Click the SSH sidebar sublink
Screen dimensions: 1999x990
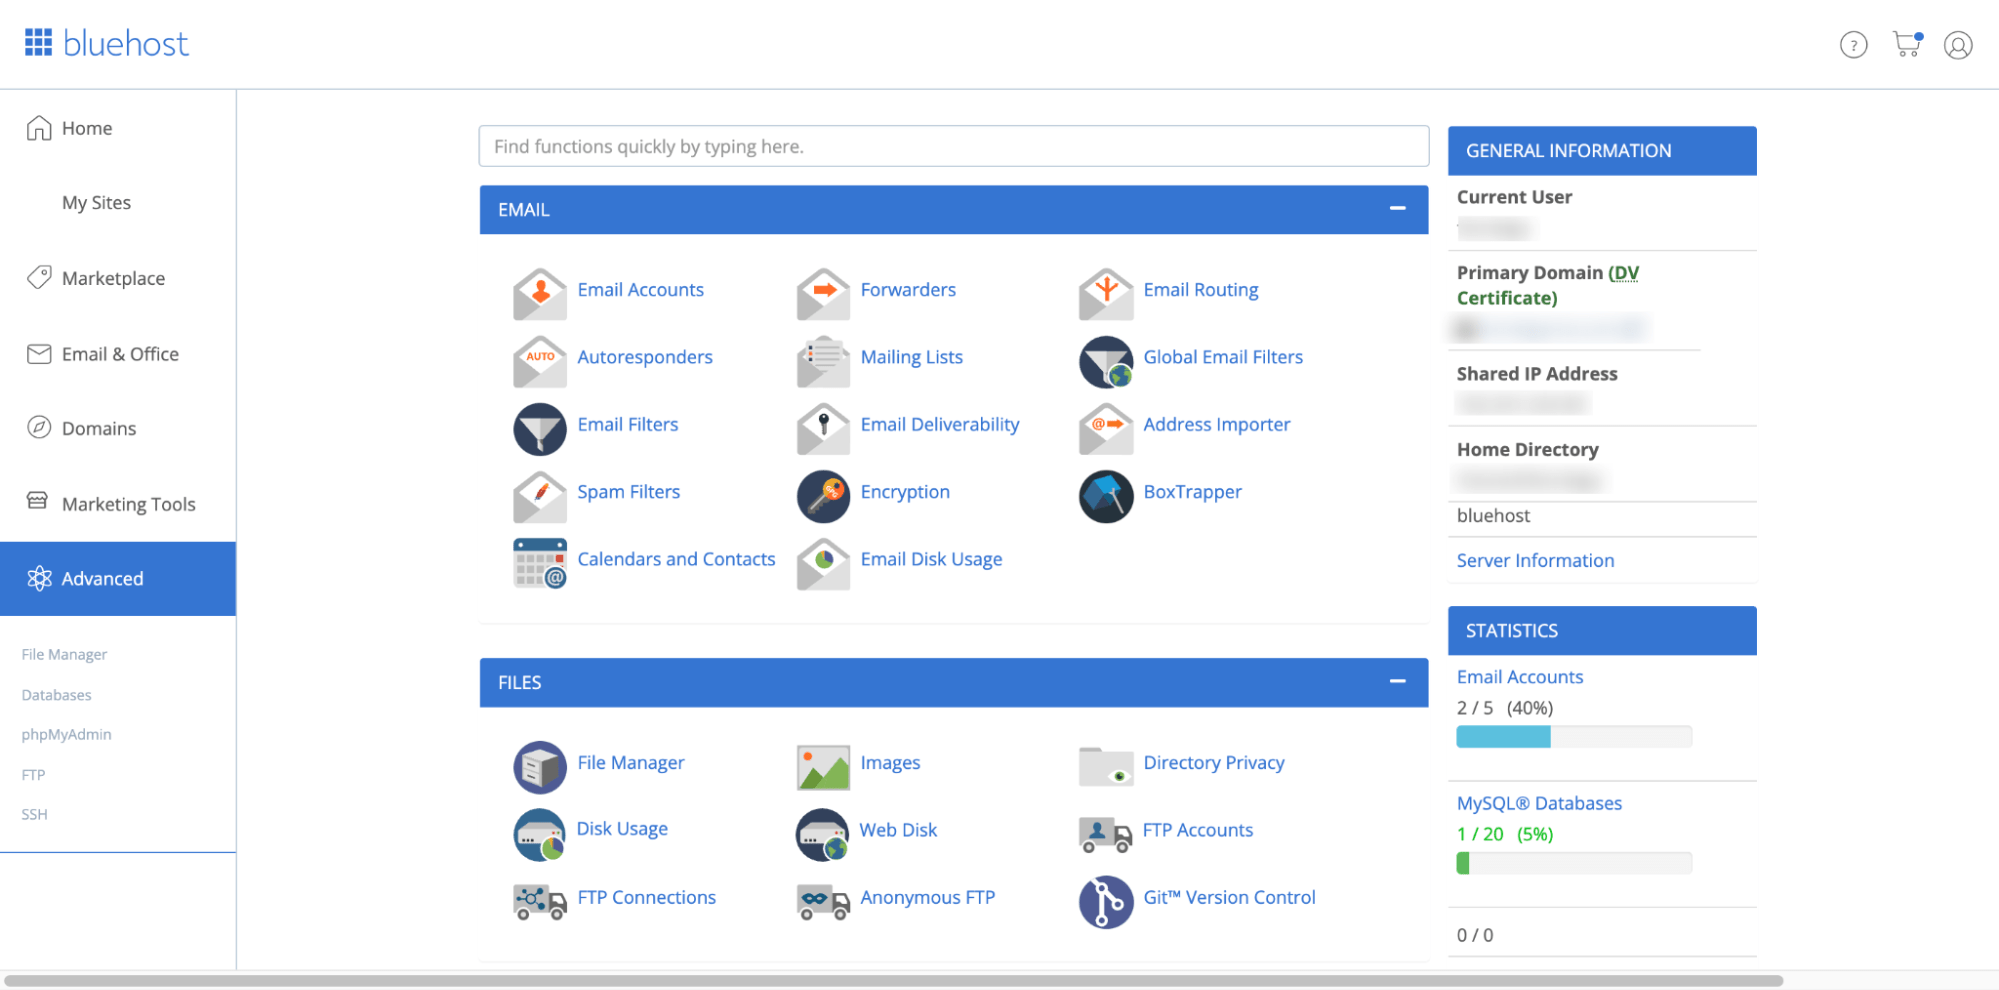coord(34,815)
